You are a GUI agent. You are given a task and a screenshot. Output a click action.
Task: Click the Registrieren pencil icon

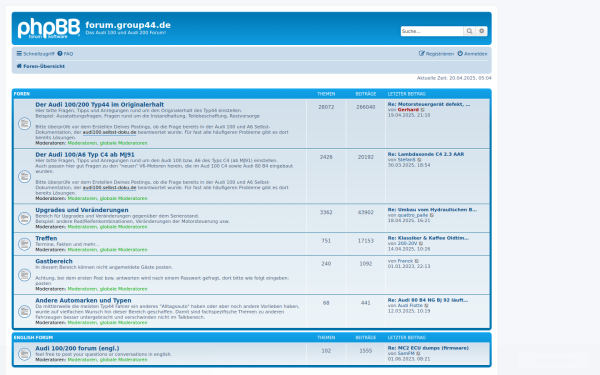[422, 54]
